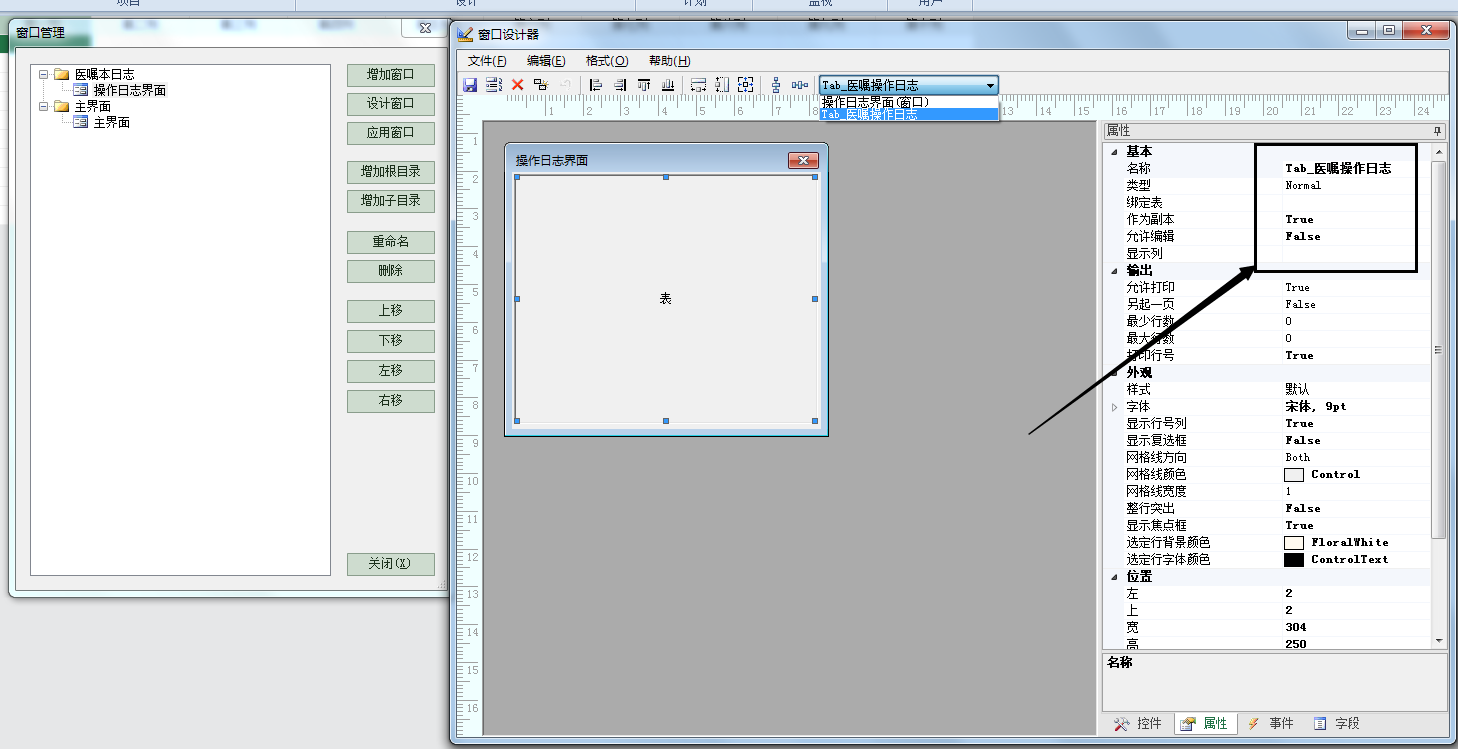Click the align top edges icon
Viewport: 1458px width, 749px height.
(x=644, y=85)
